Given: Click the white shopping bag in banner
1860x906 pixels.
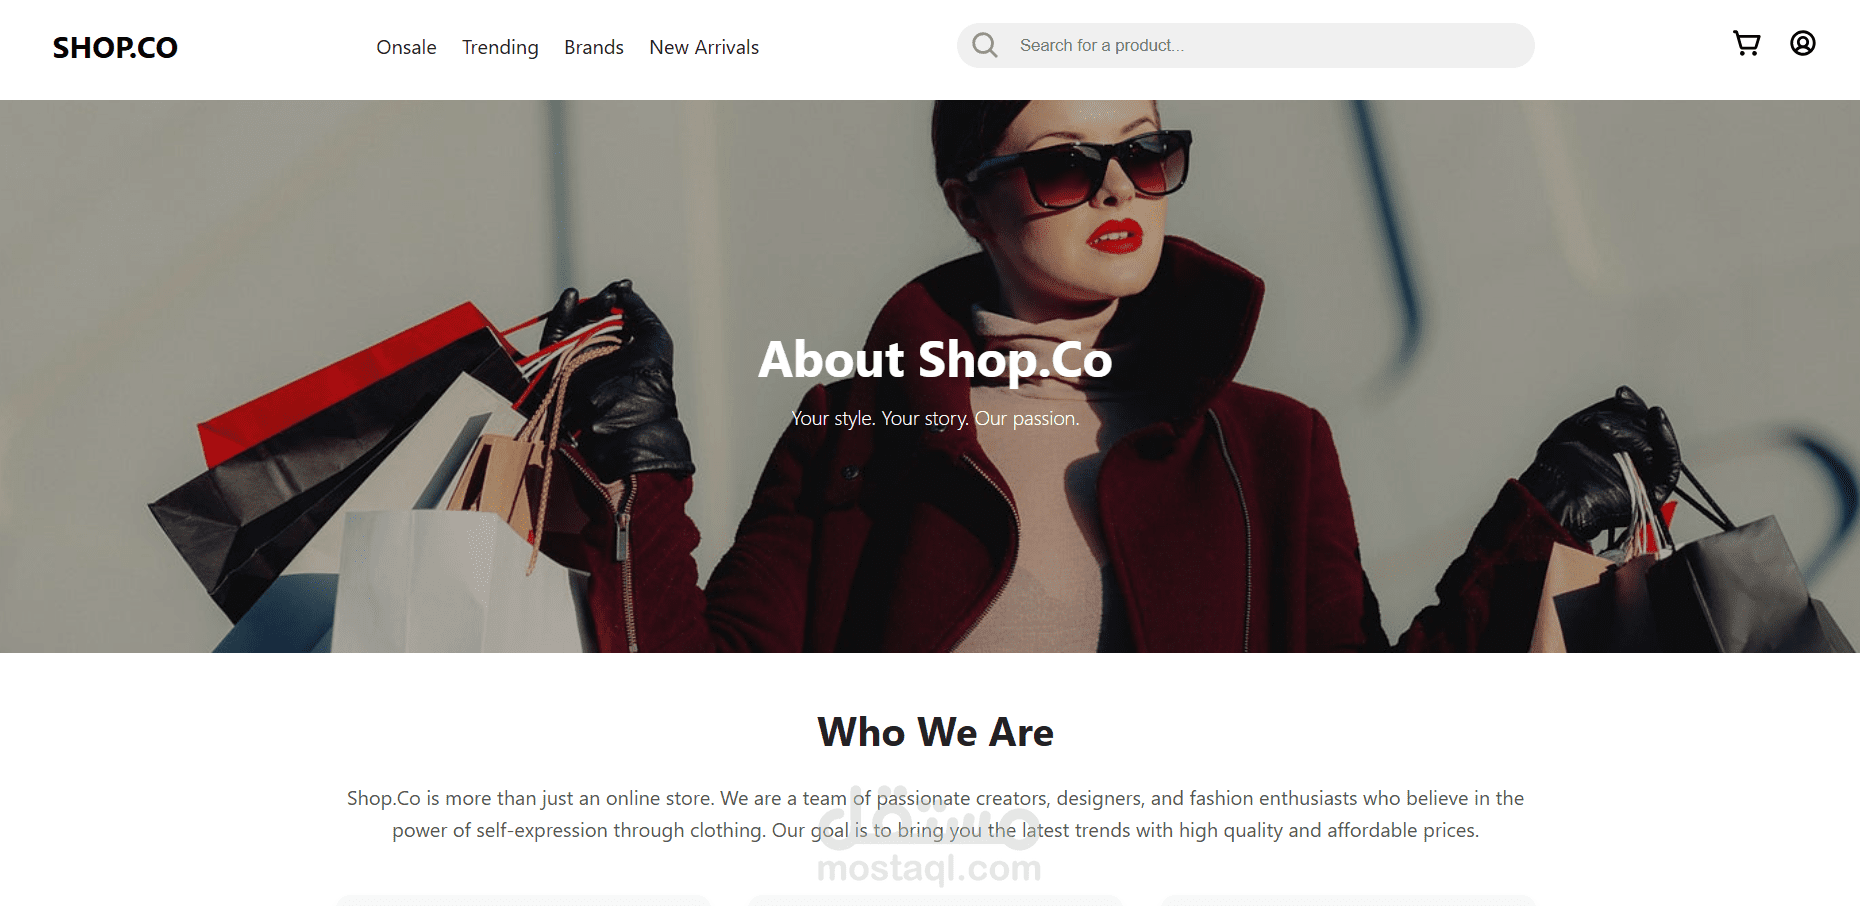Looking at the screenshot, I should [x=440, y=580].
